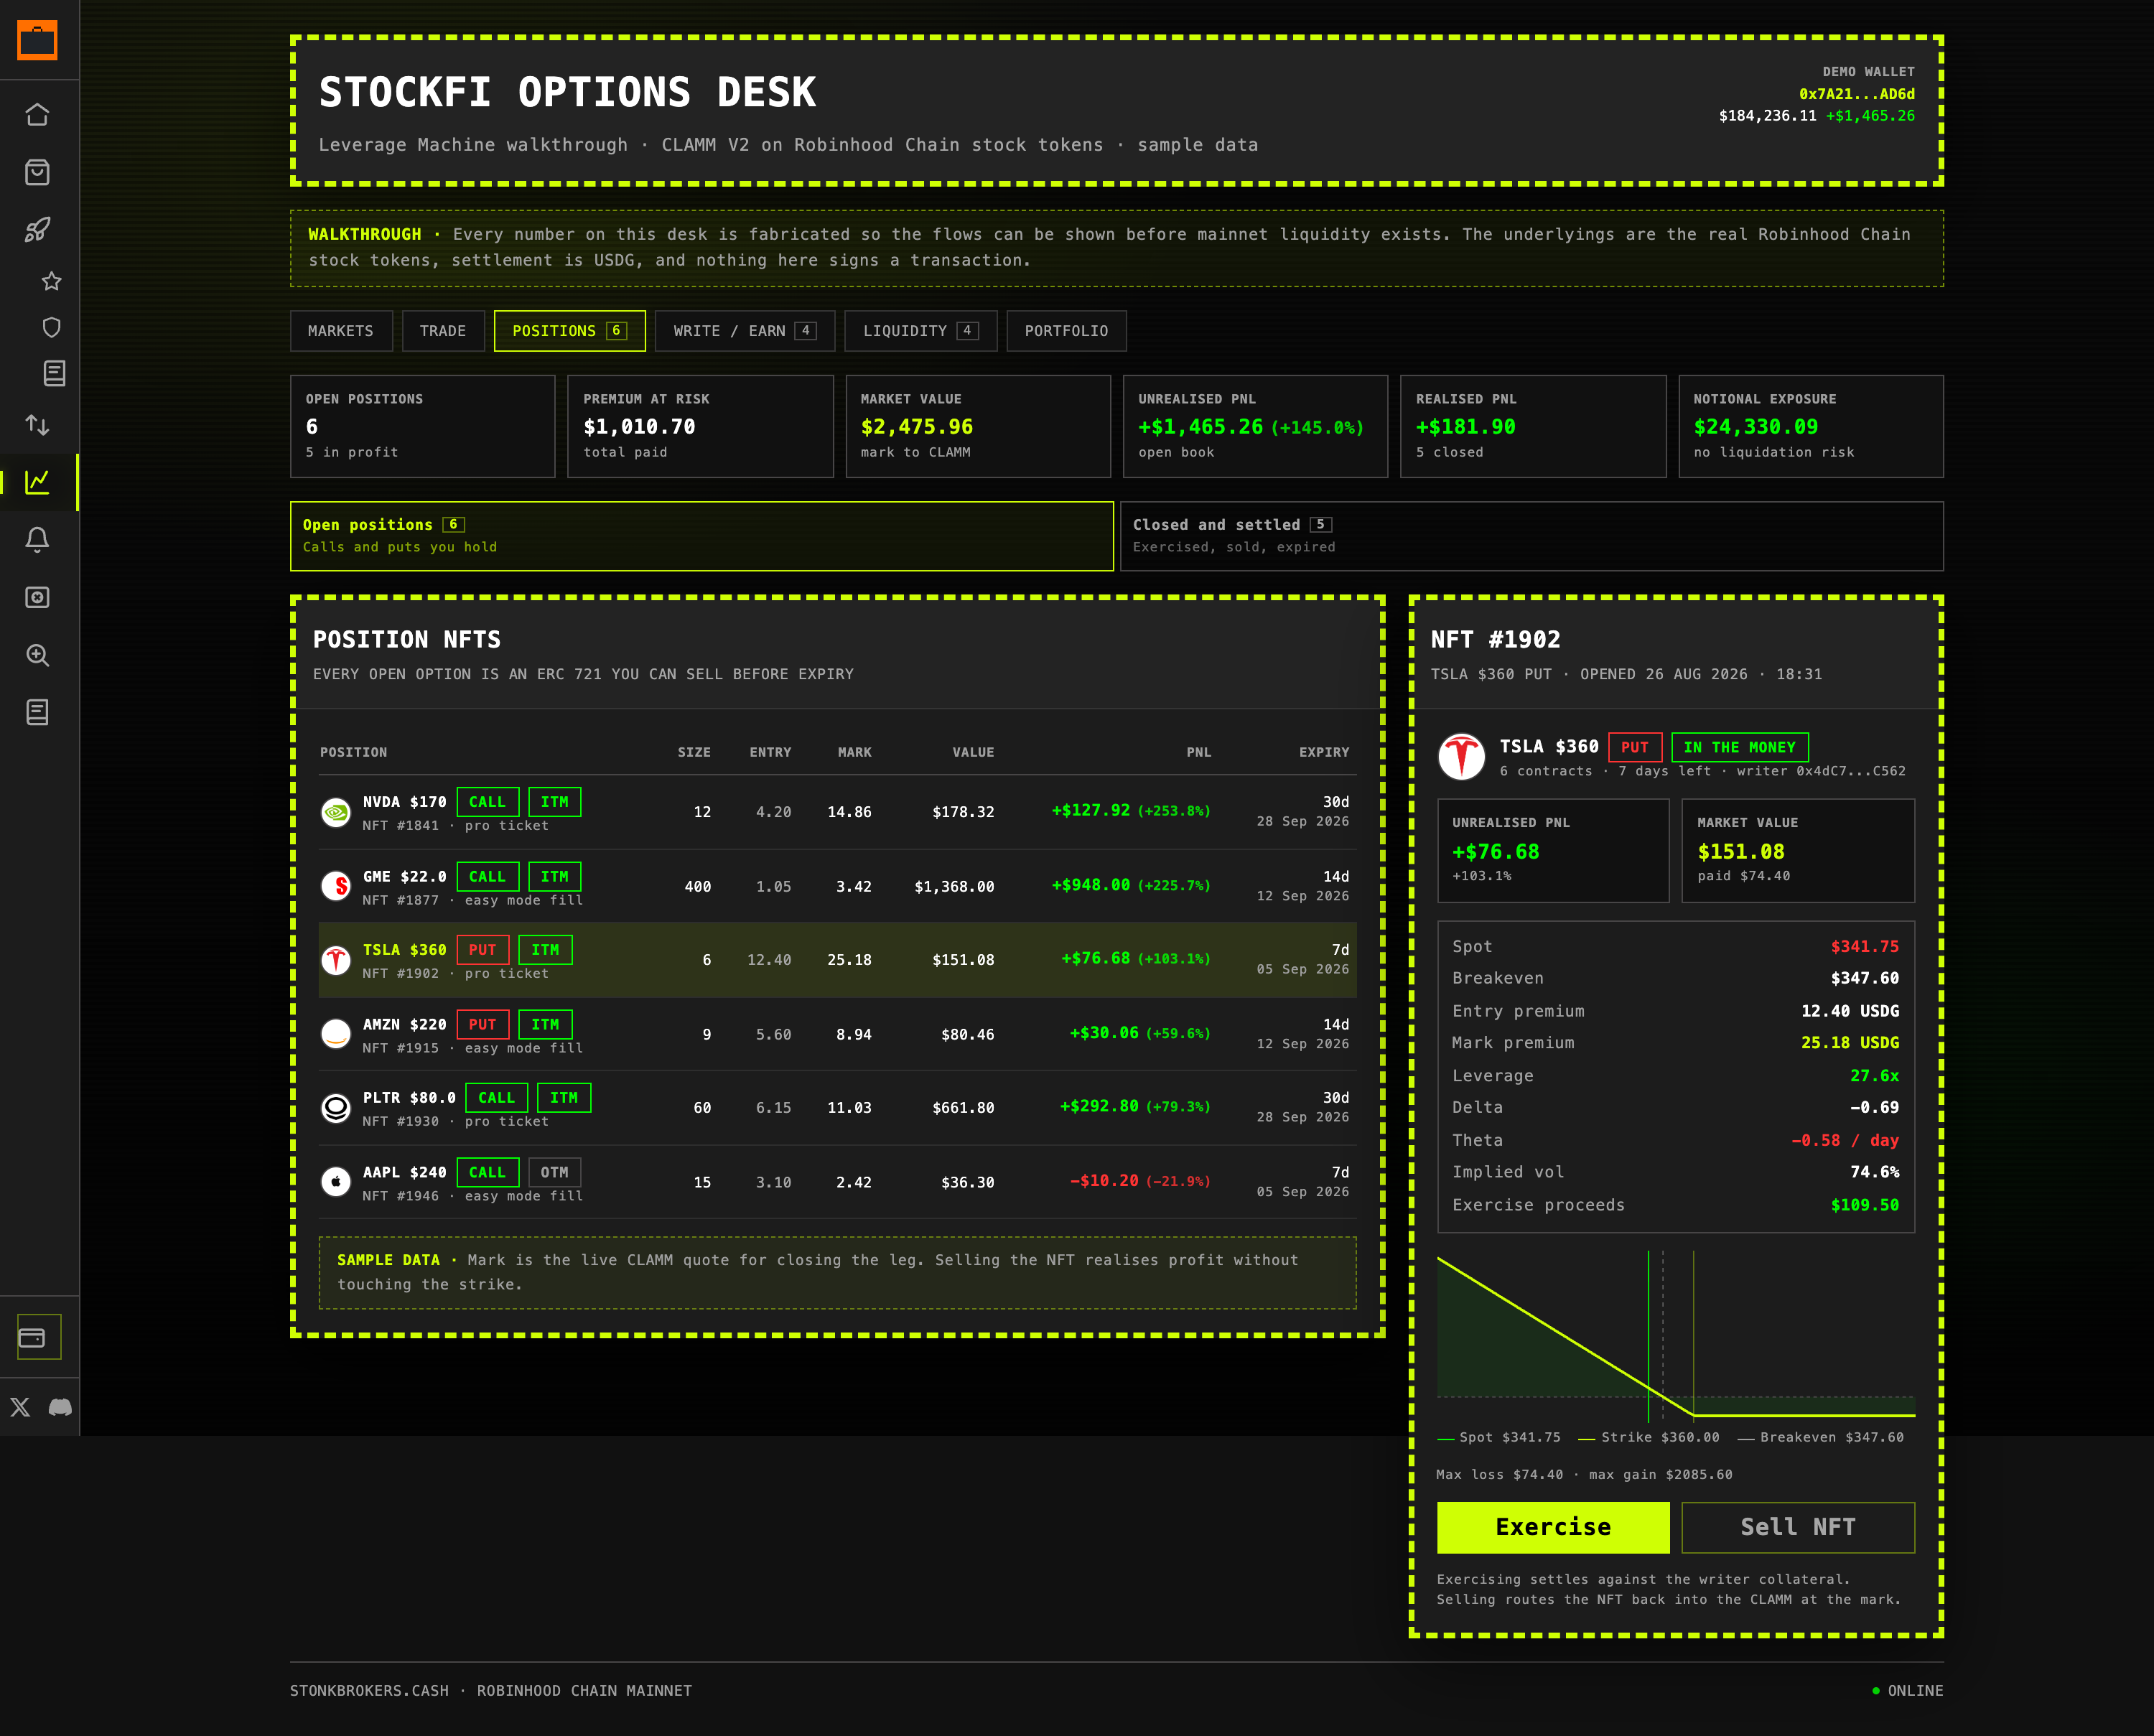This screenshot has width=2154, height=1736.
Task: Click the Exercise proceeds $109.50 value
Action: click(1865, 1205)
